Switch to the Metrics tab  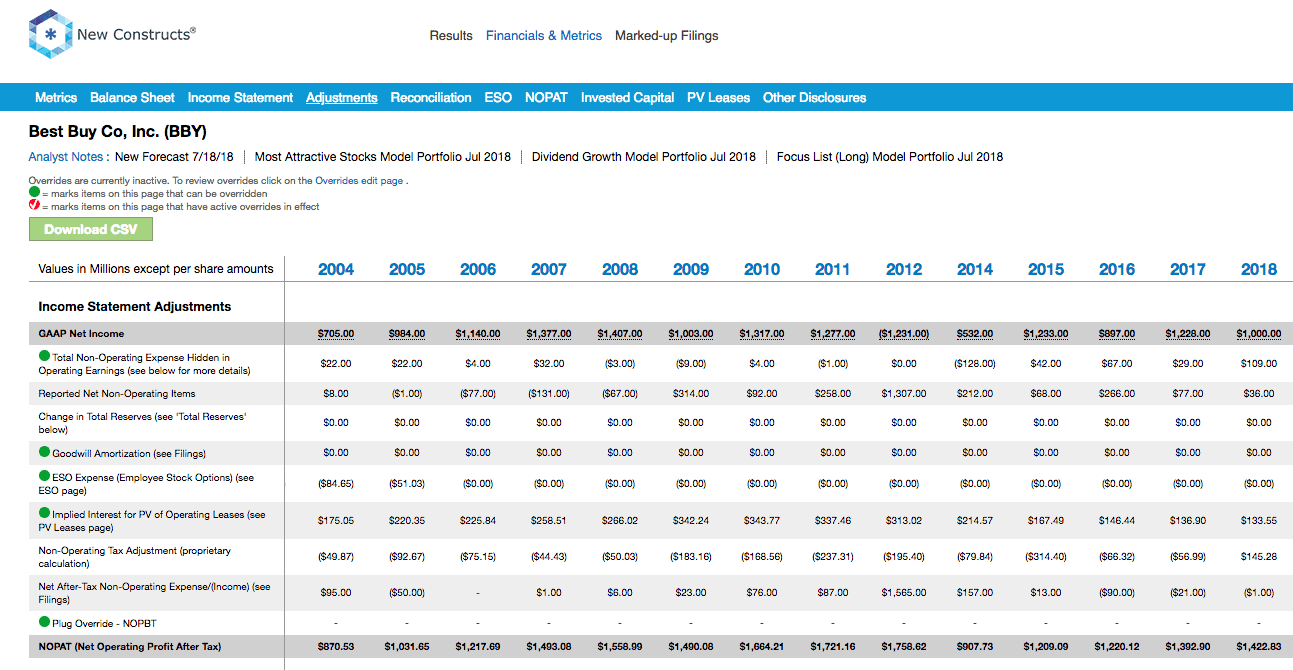click(x=56, y=97)
